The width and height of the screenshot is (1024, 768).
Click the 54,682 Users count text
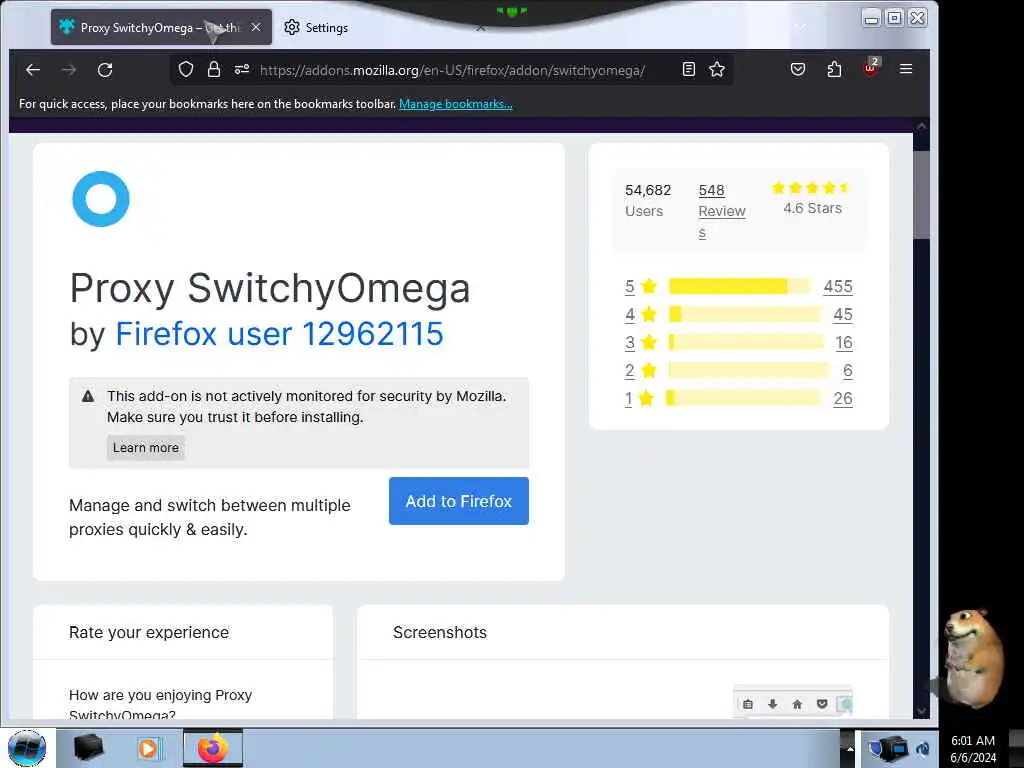coord(648,200)
